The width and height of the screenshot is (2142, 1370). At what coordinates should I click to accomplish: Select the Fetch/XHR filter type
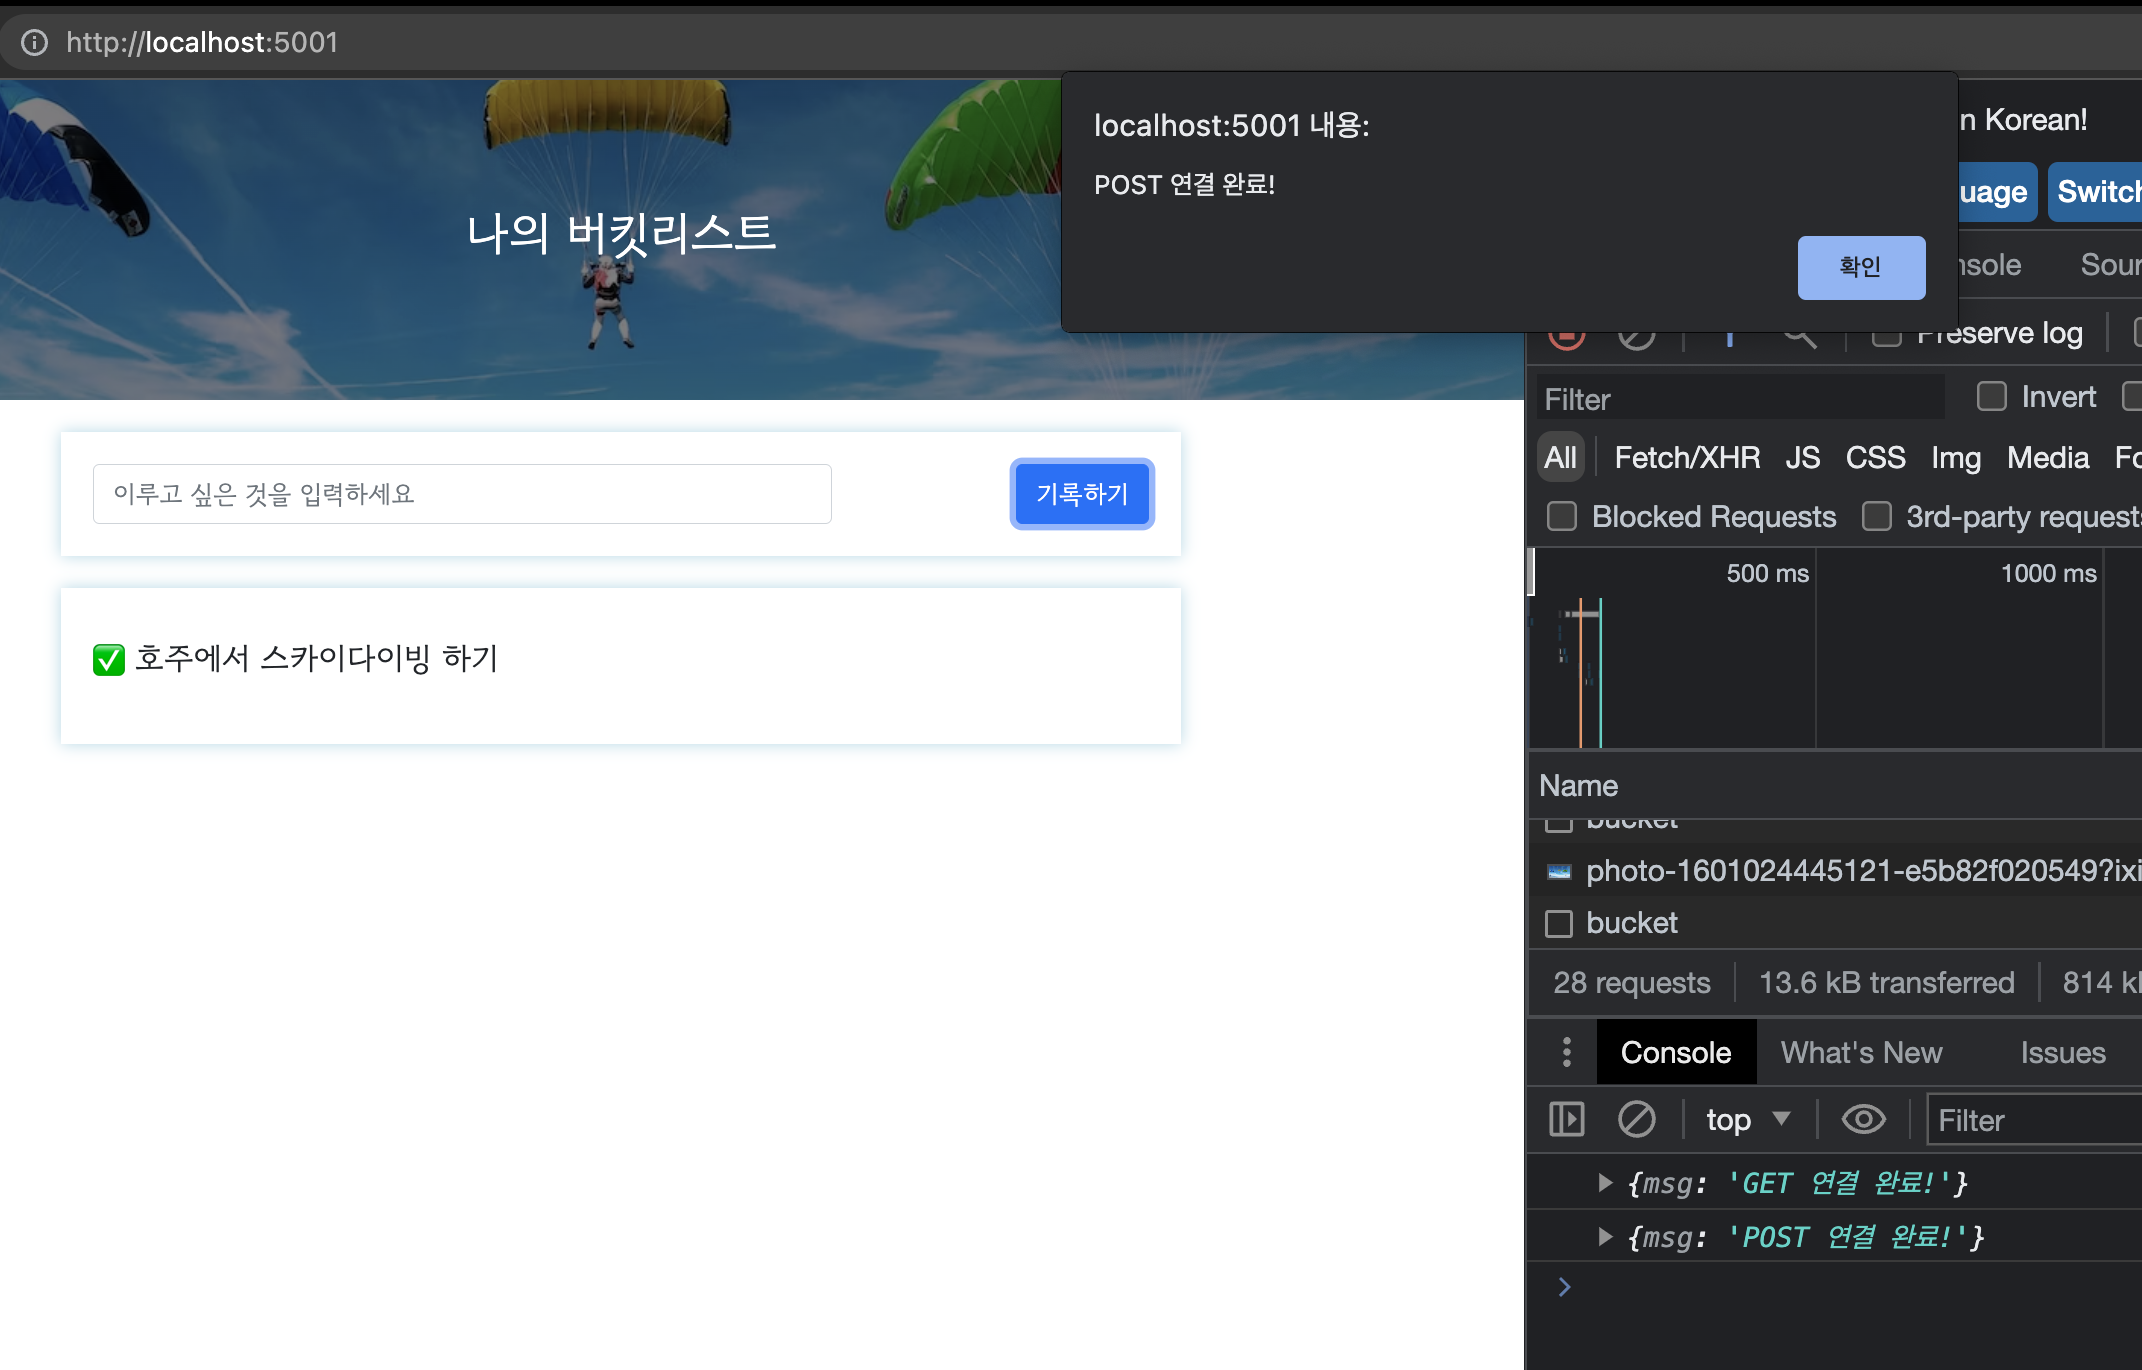(1686, 458)
